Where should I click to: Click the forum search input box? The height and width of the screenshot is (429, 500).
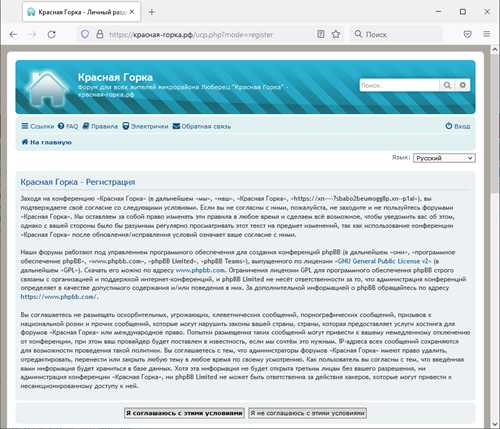(400, 85)
